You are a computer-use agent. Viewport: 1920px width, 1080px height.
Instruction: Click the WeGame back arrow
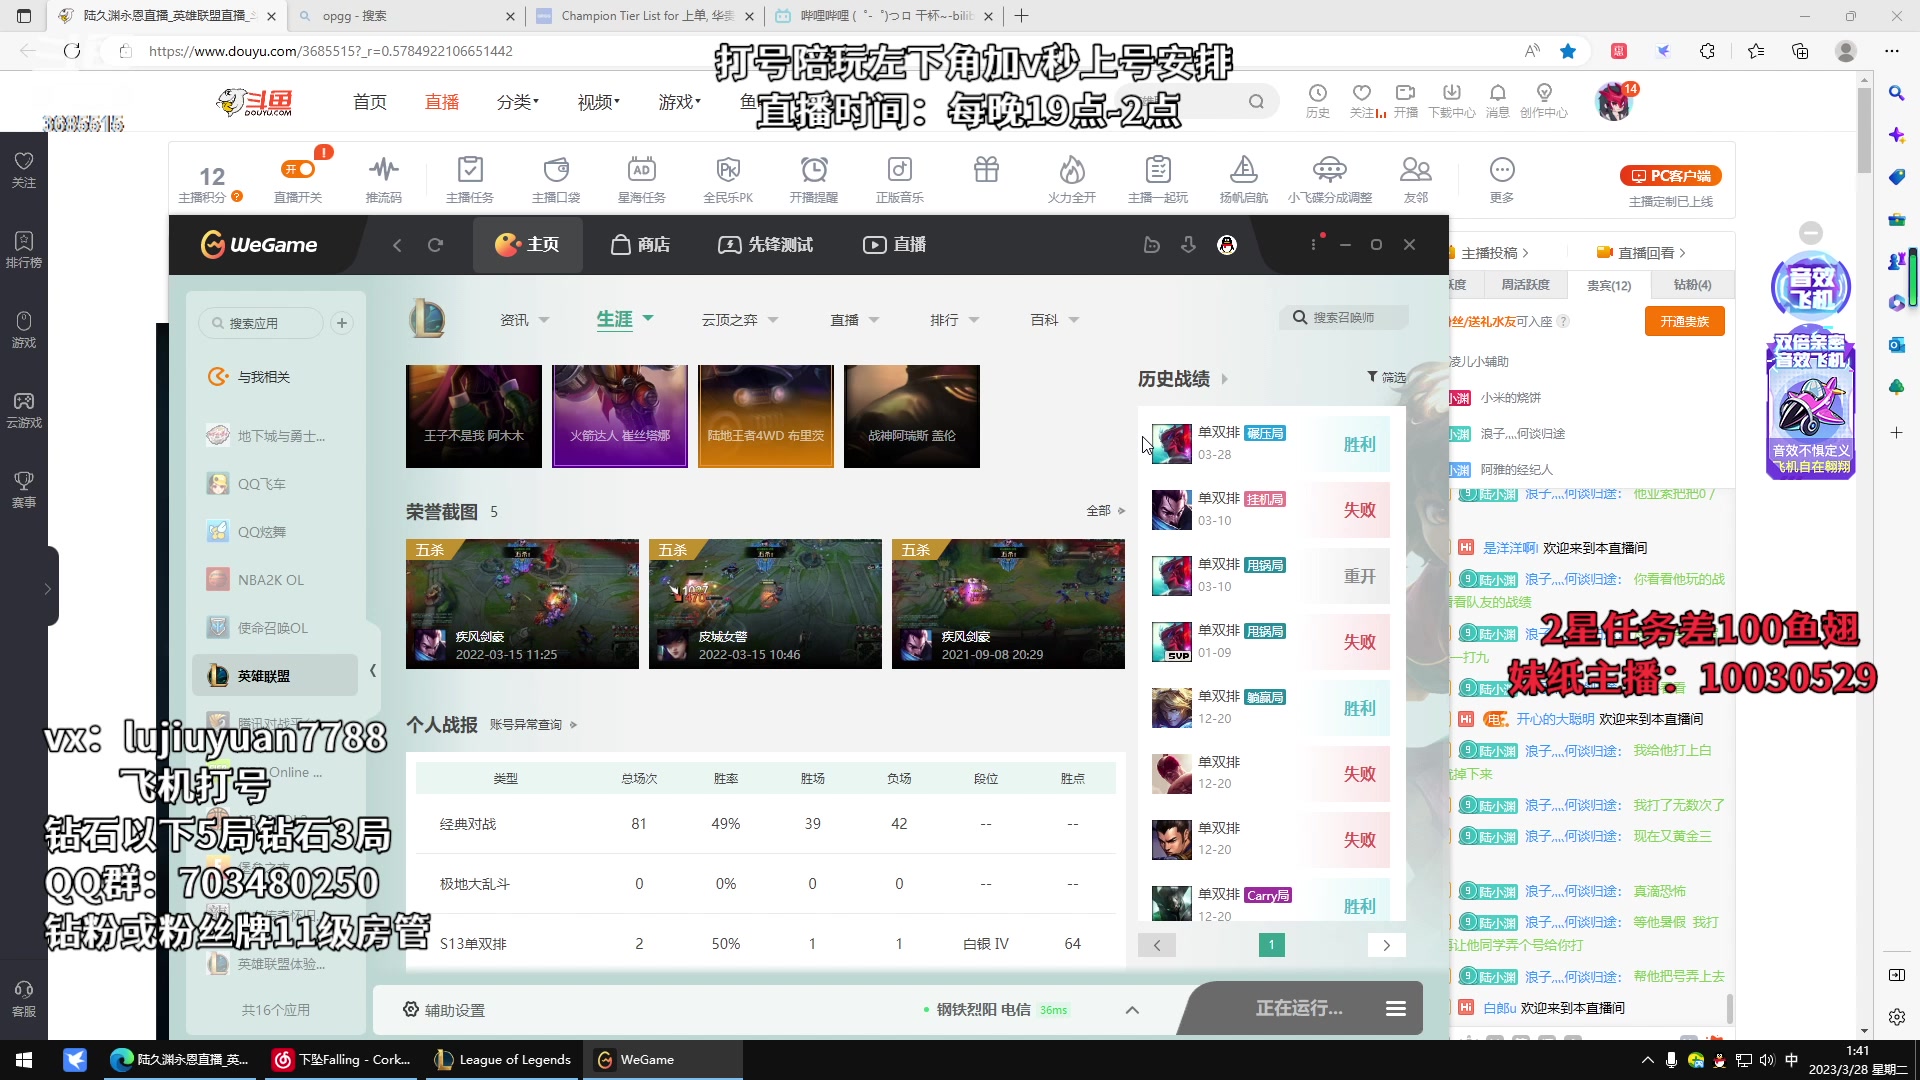(397, 245)
